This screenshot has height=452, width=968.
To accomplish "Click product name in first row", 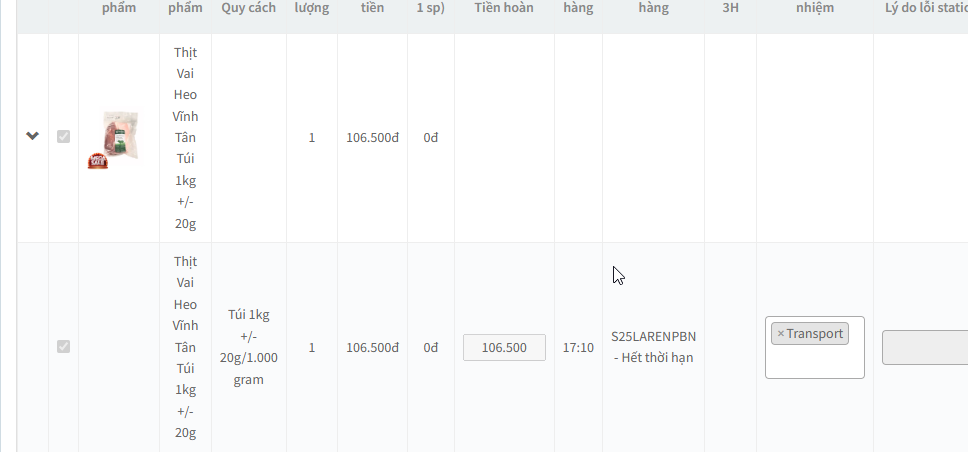I will tap(185, 137).
